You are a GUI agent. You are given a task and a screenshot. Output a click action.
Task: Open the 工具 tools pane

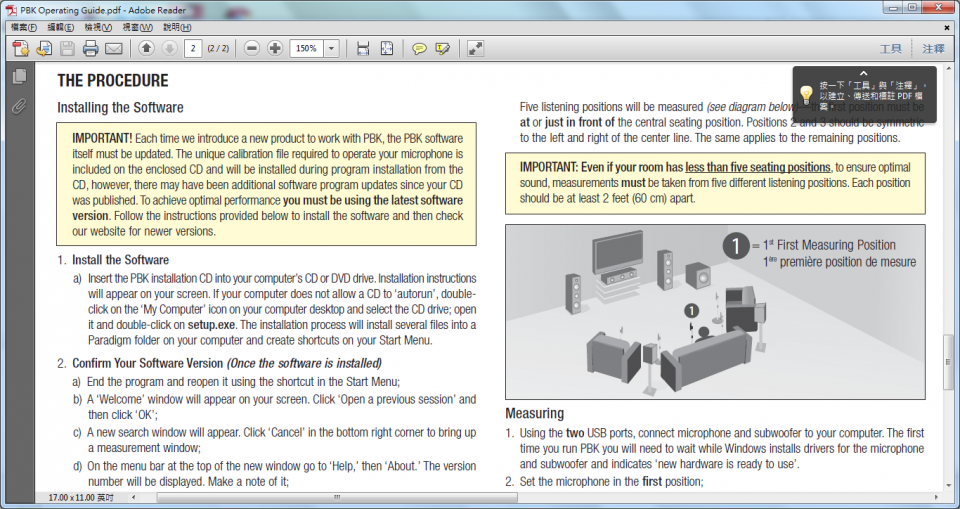tap(890, 49)
